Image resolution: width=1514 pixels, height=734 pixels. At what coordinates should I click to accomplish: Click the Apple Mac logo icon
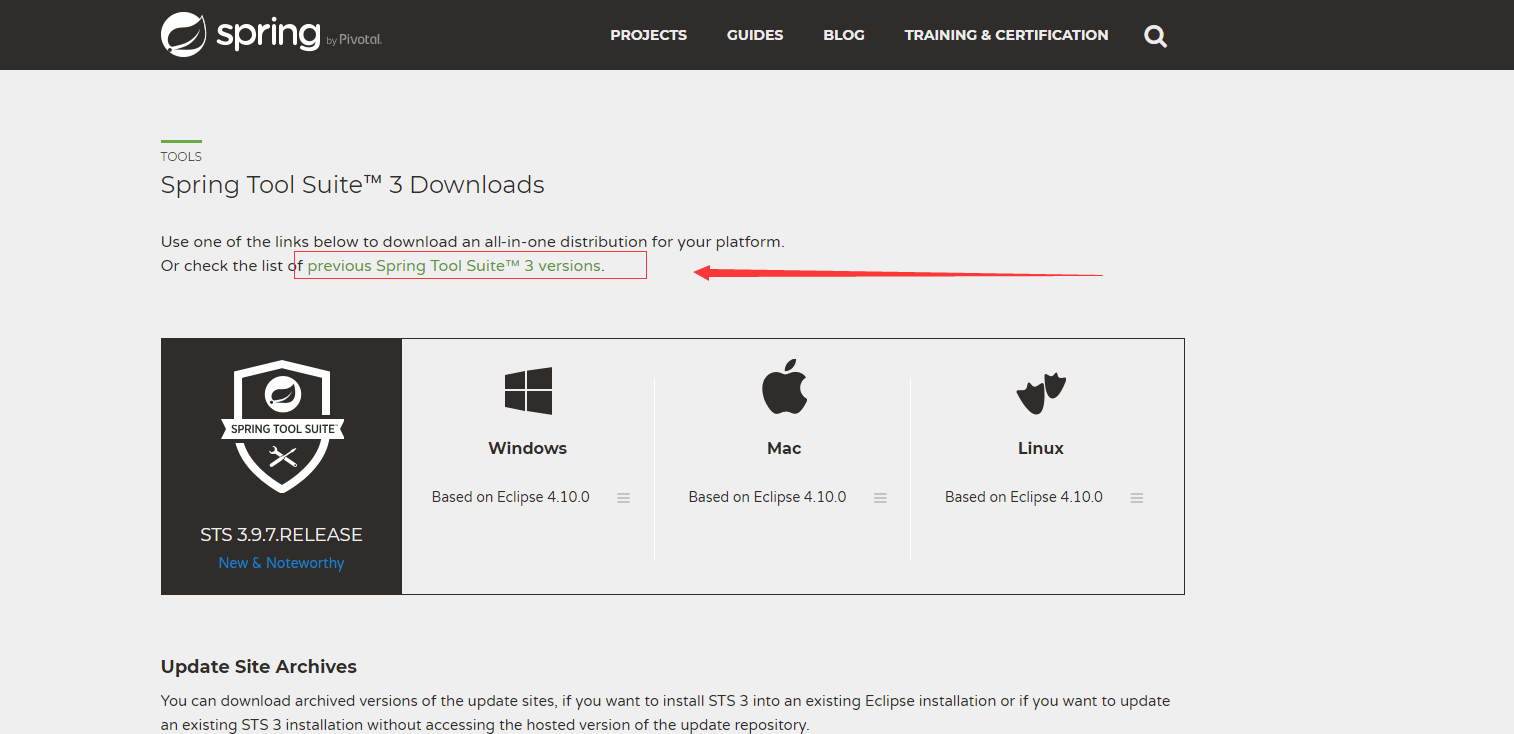784,387
